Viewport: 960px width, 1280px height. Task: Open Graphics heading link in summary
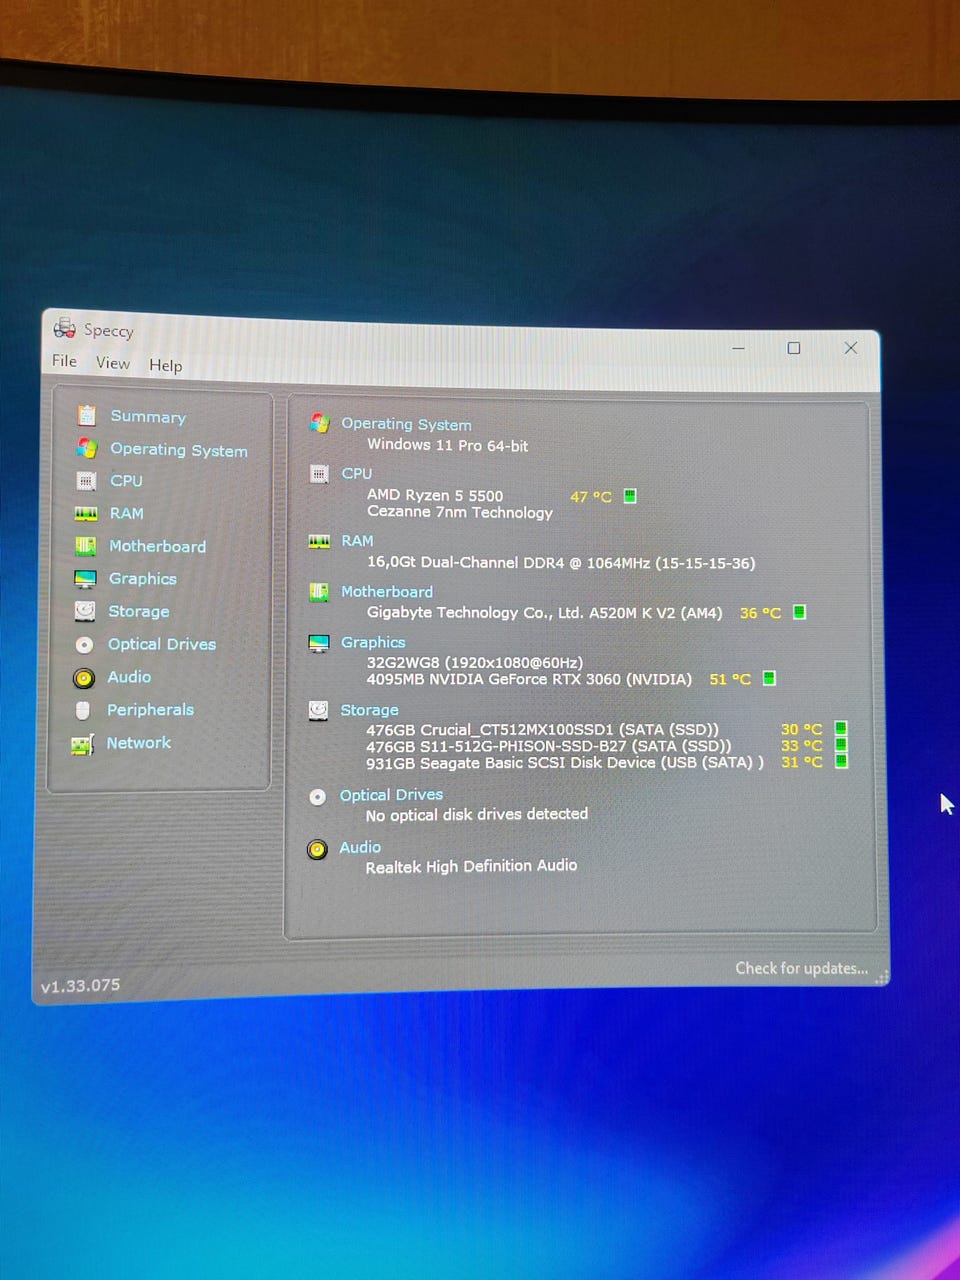click(373, 642)
